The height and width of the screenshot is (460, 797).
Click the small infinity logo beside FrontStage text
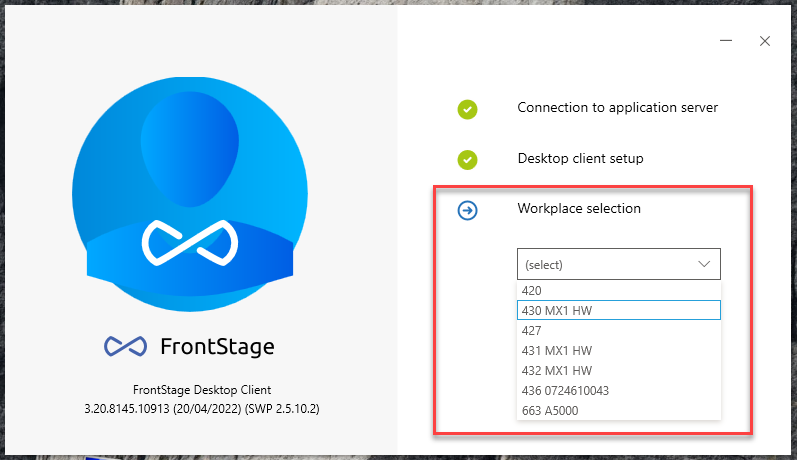(x=126, y=347)
